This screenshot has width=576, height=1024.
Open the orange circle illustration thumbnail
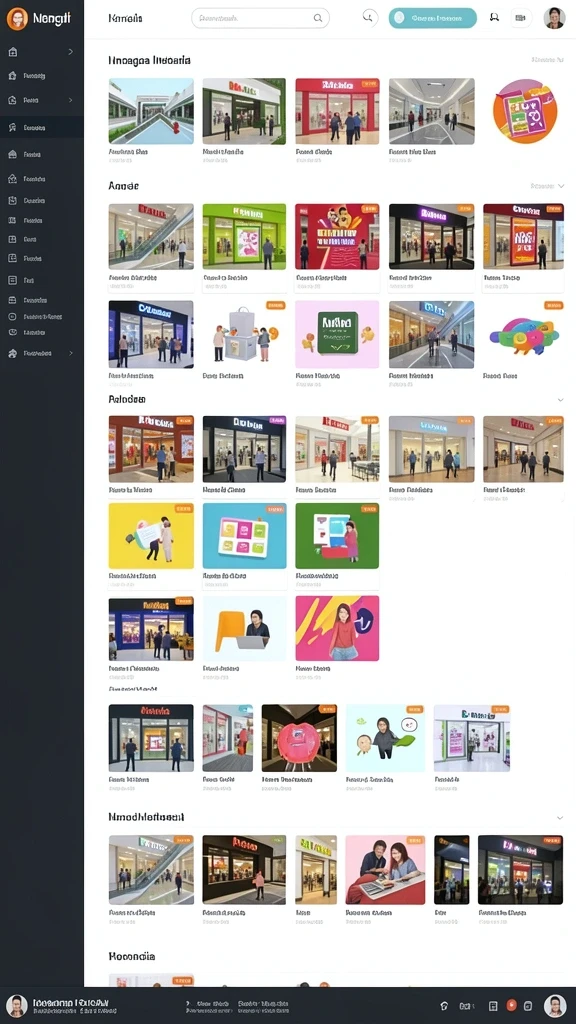point(524,111)
